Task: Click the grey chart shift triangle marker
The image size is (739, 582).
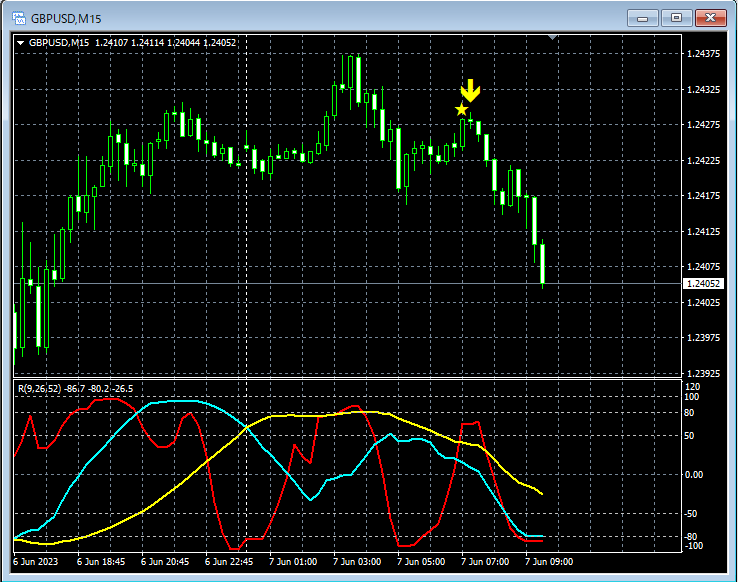Action: click(x=554, y=38)
